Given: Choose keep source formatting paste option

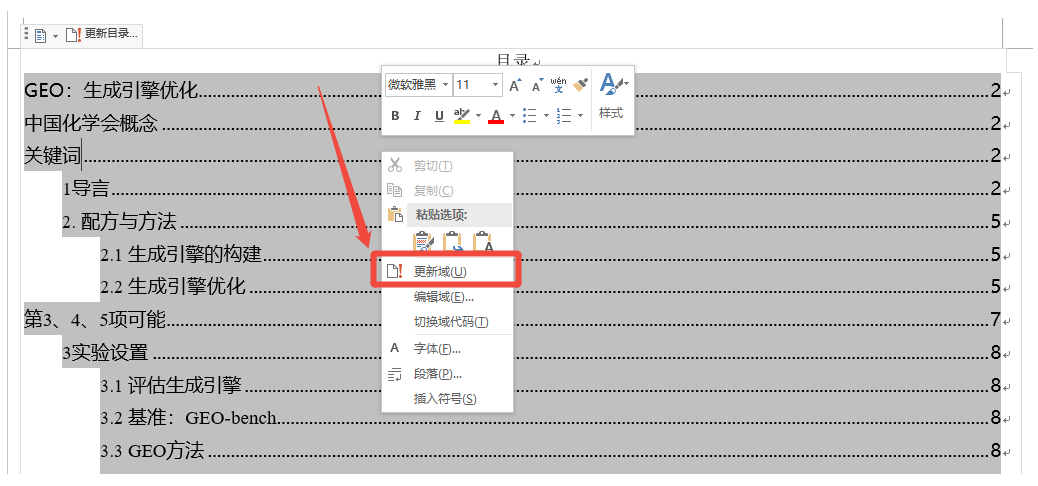Looking at the screenshot, I should pyautogui.click(x=424, y=242).
